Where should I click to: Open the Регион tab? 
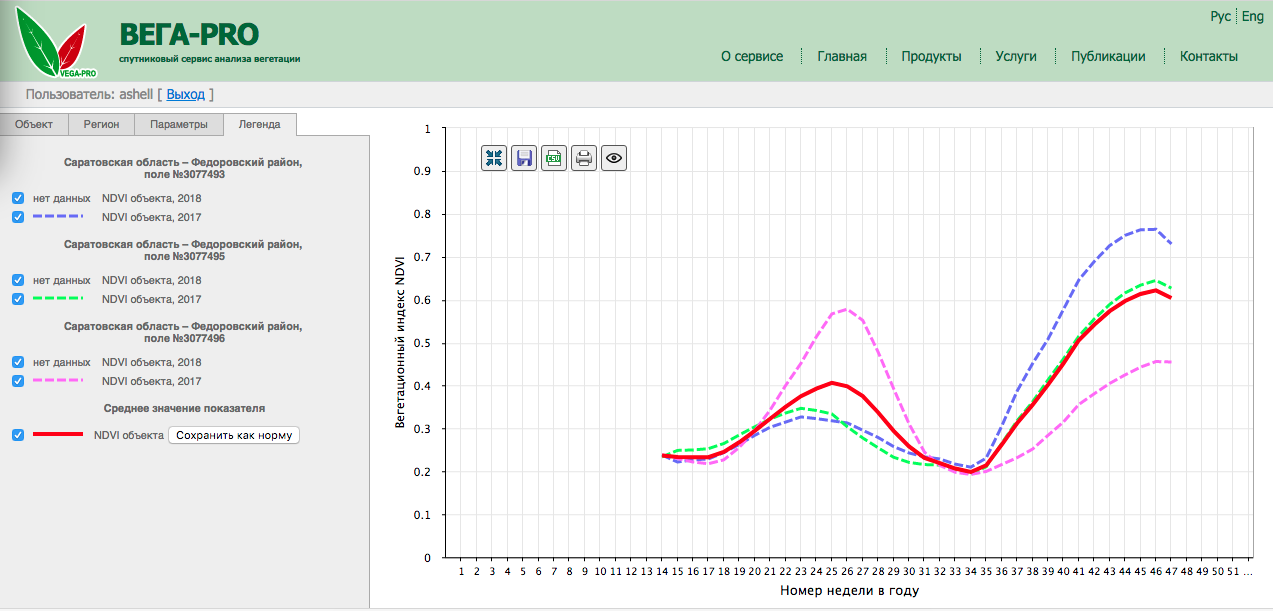101,125
